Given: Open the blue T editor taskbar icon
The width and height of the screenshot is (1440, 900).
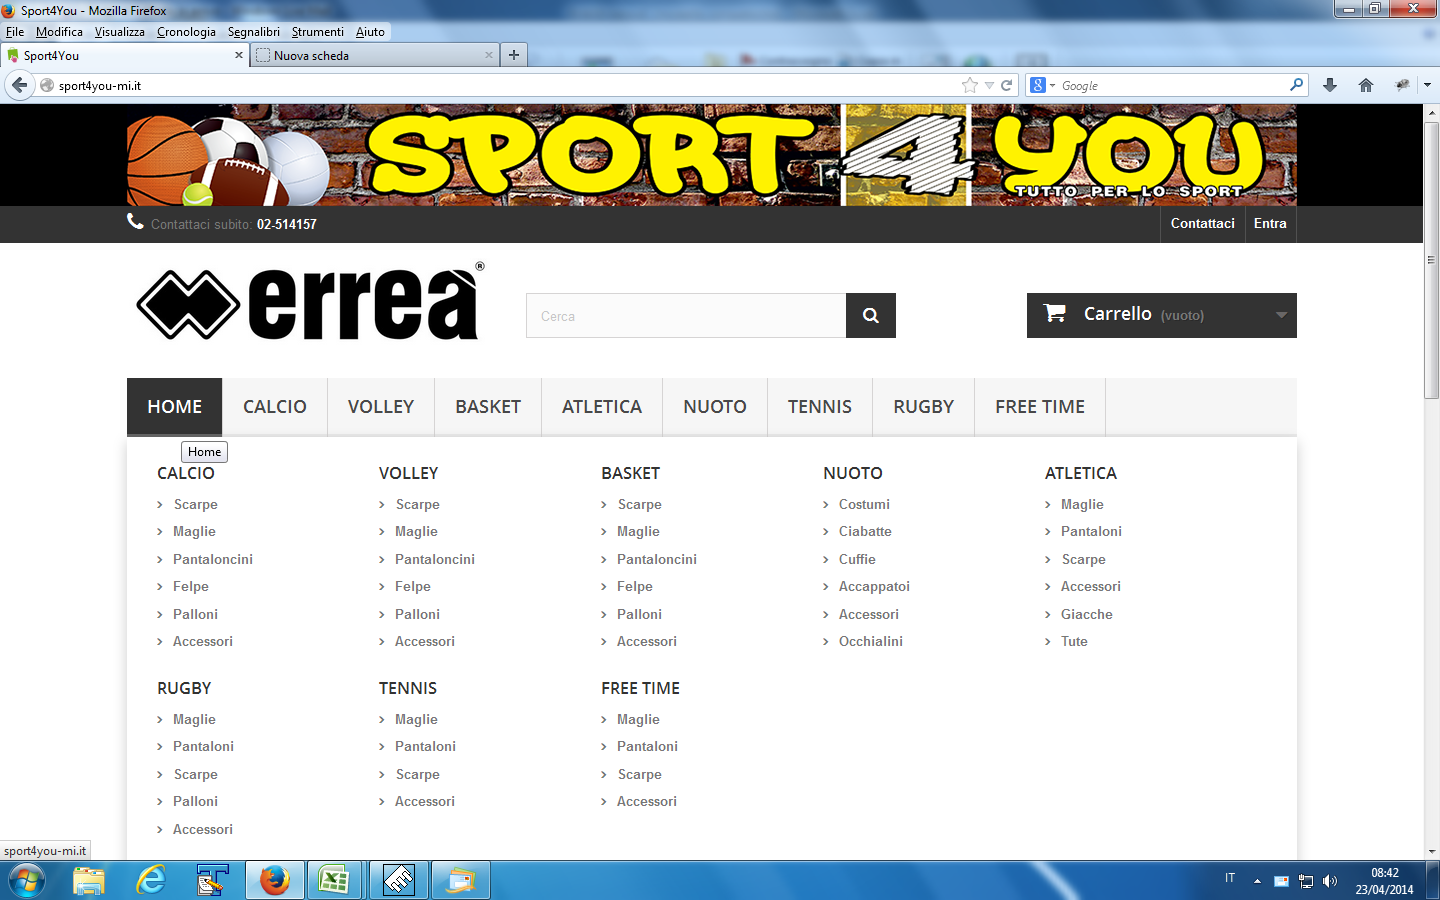Looking at the screenshot, I should [212, 881].
